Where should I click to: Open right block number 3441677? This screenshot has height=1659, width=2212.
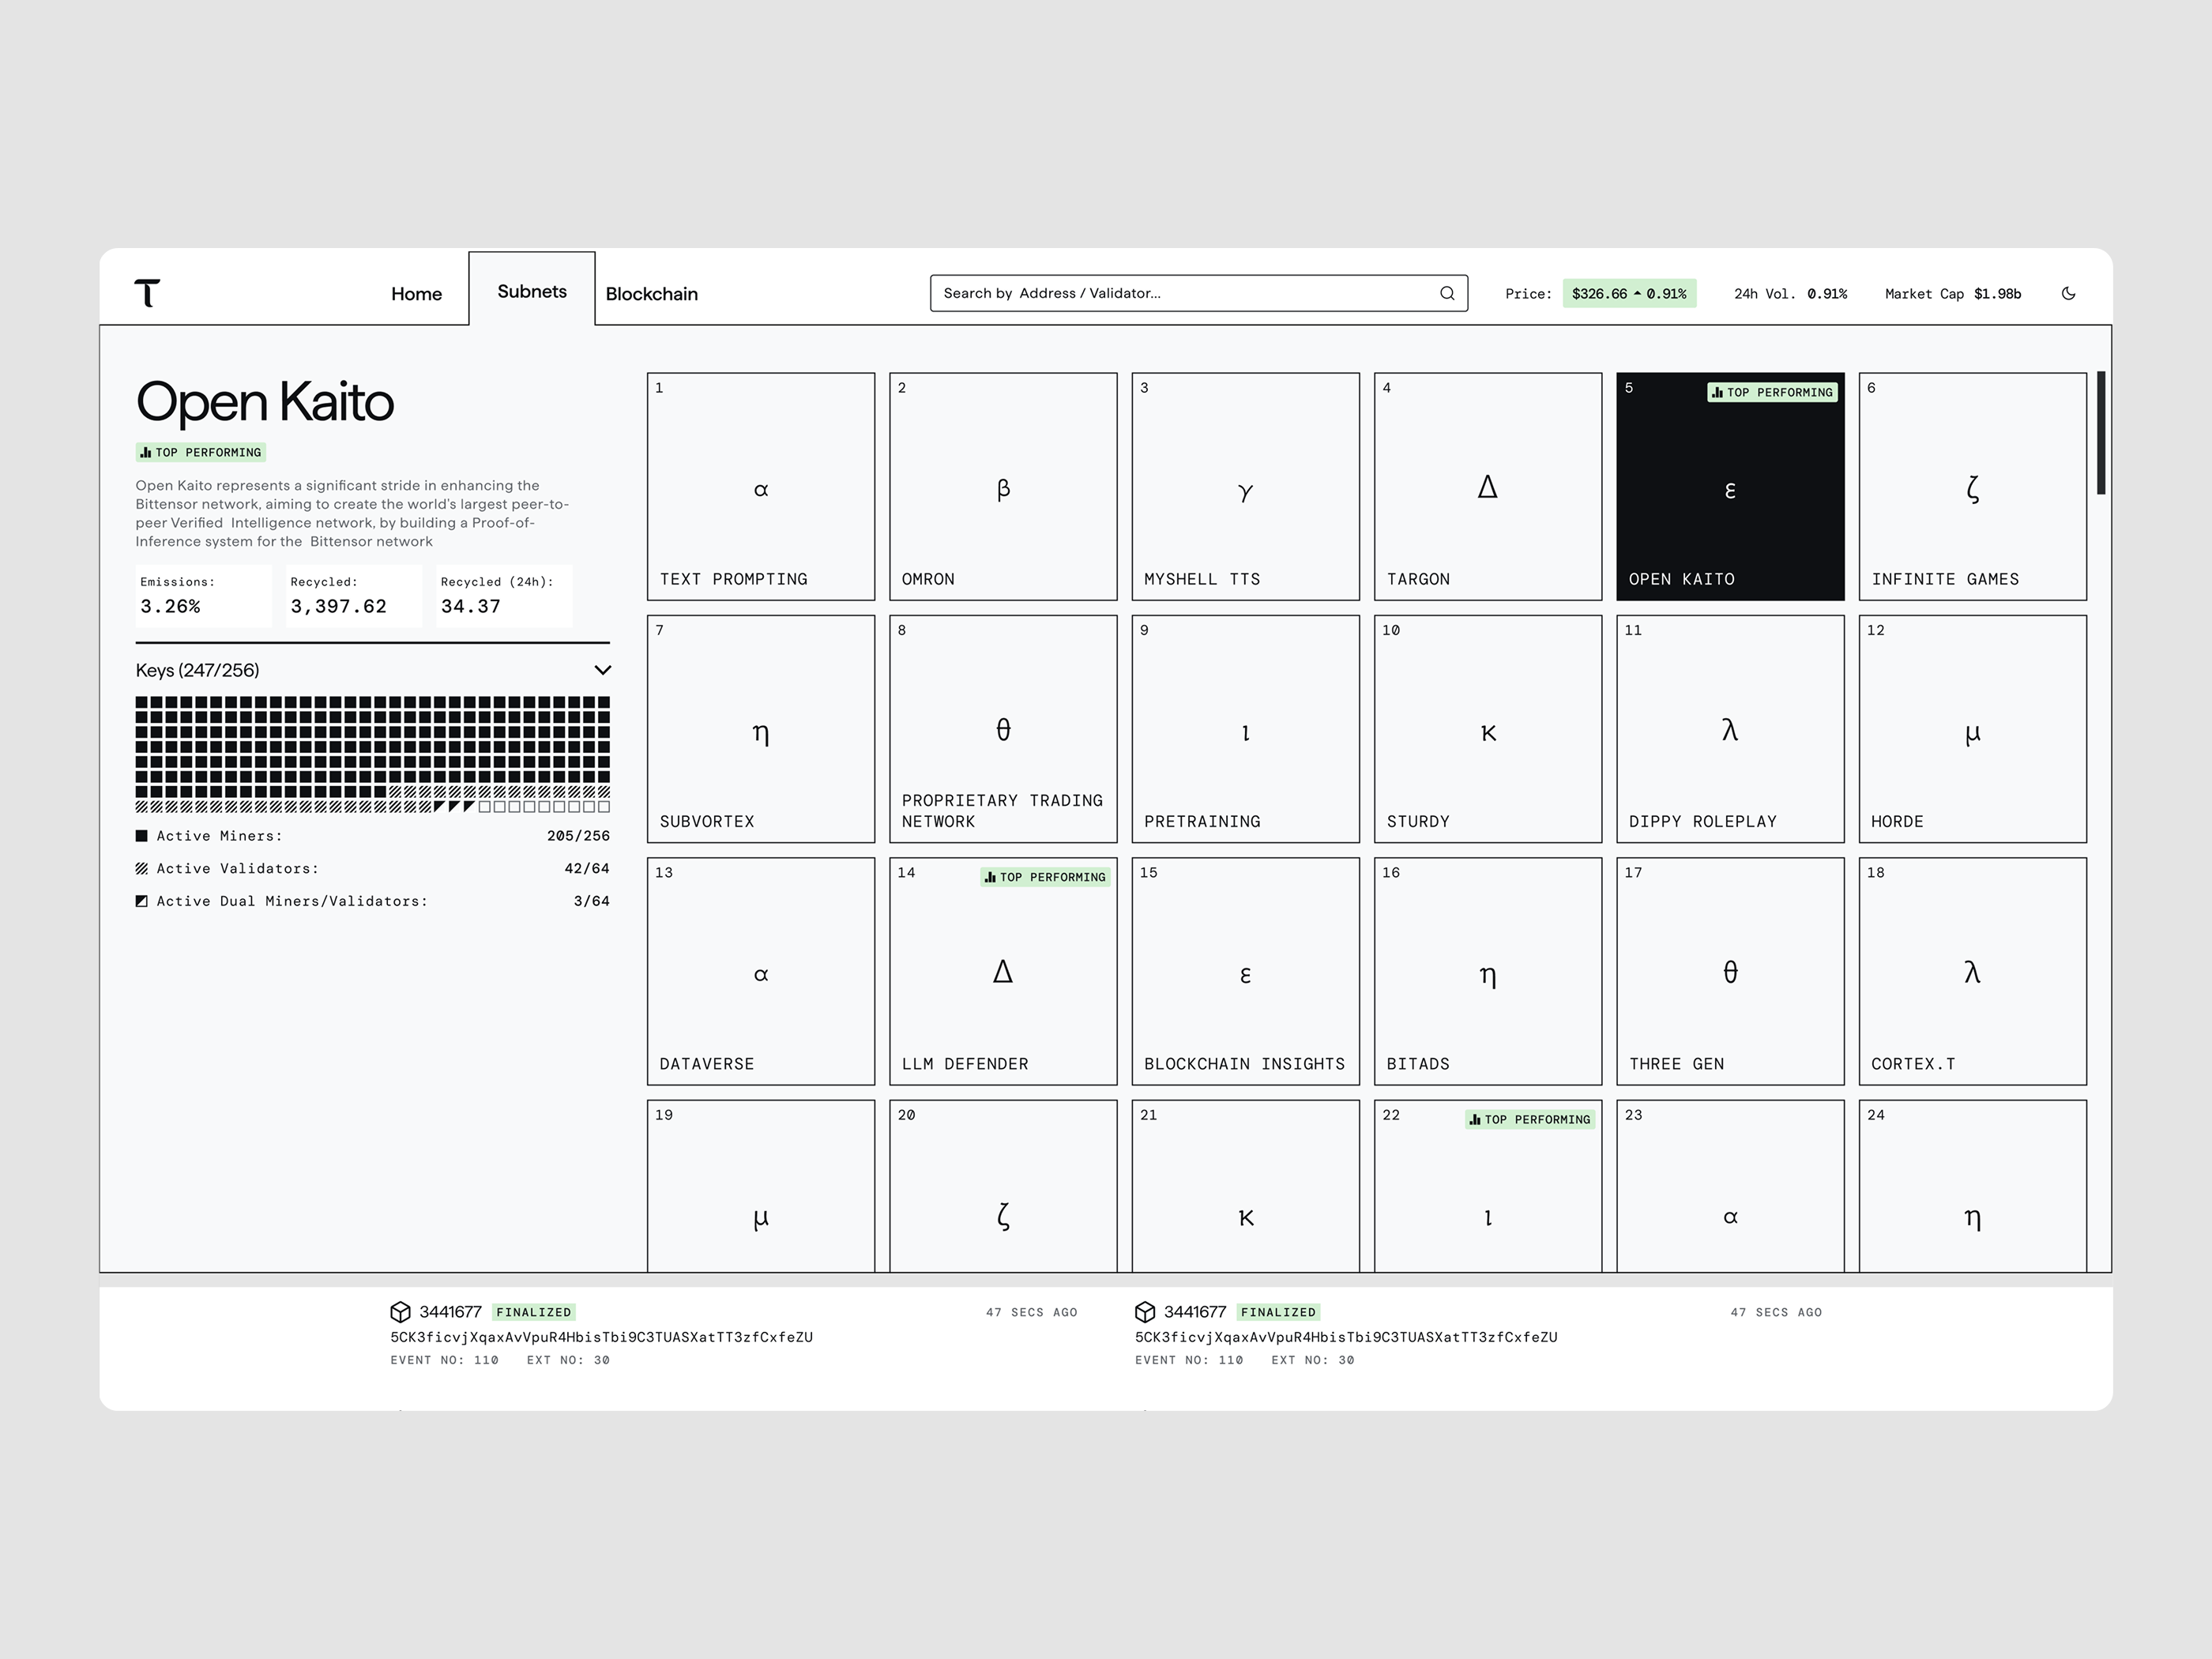pos(1195,1311)
